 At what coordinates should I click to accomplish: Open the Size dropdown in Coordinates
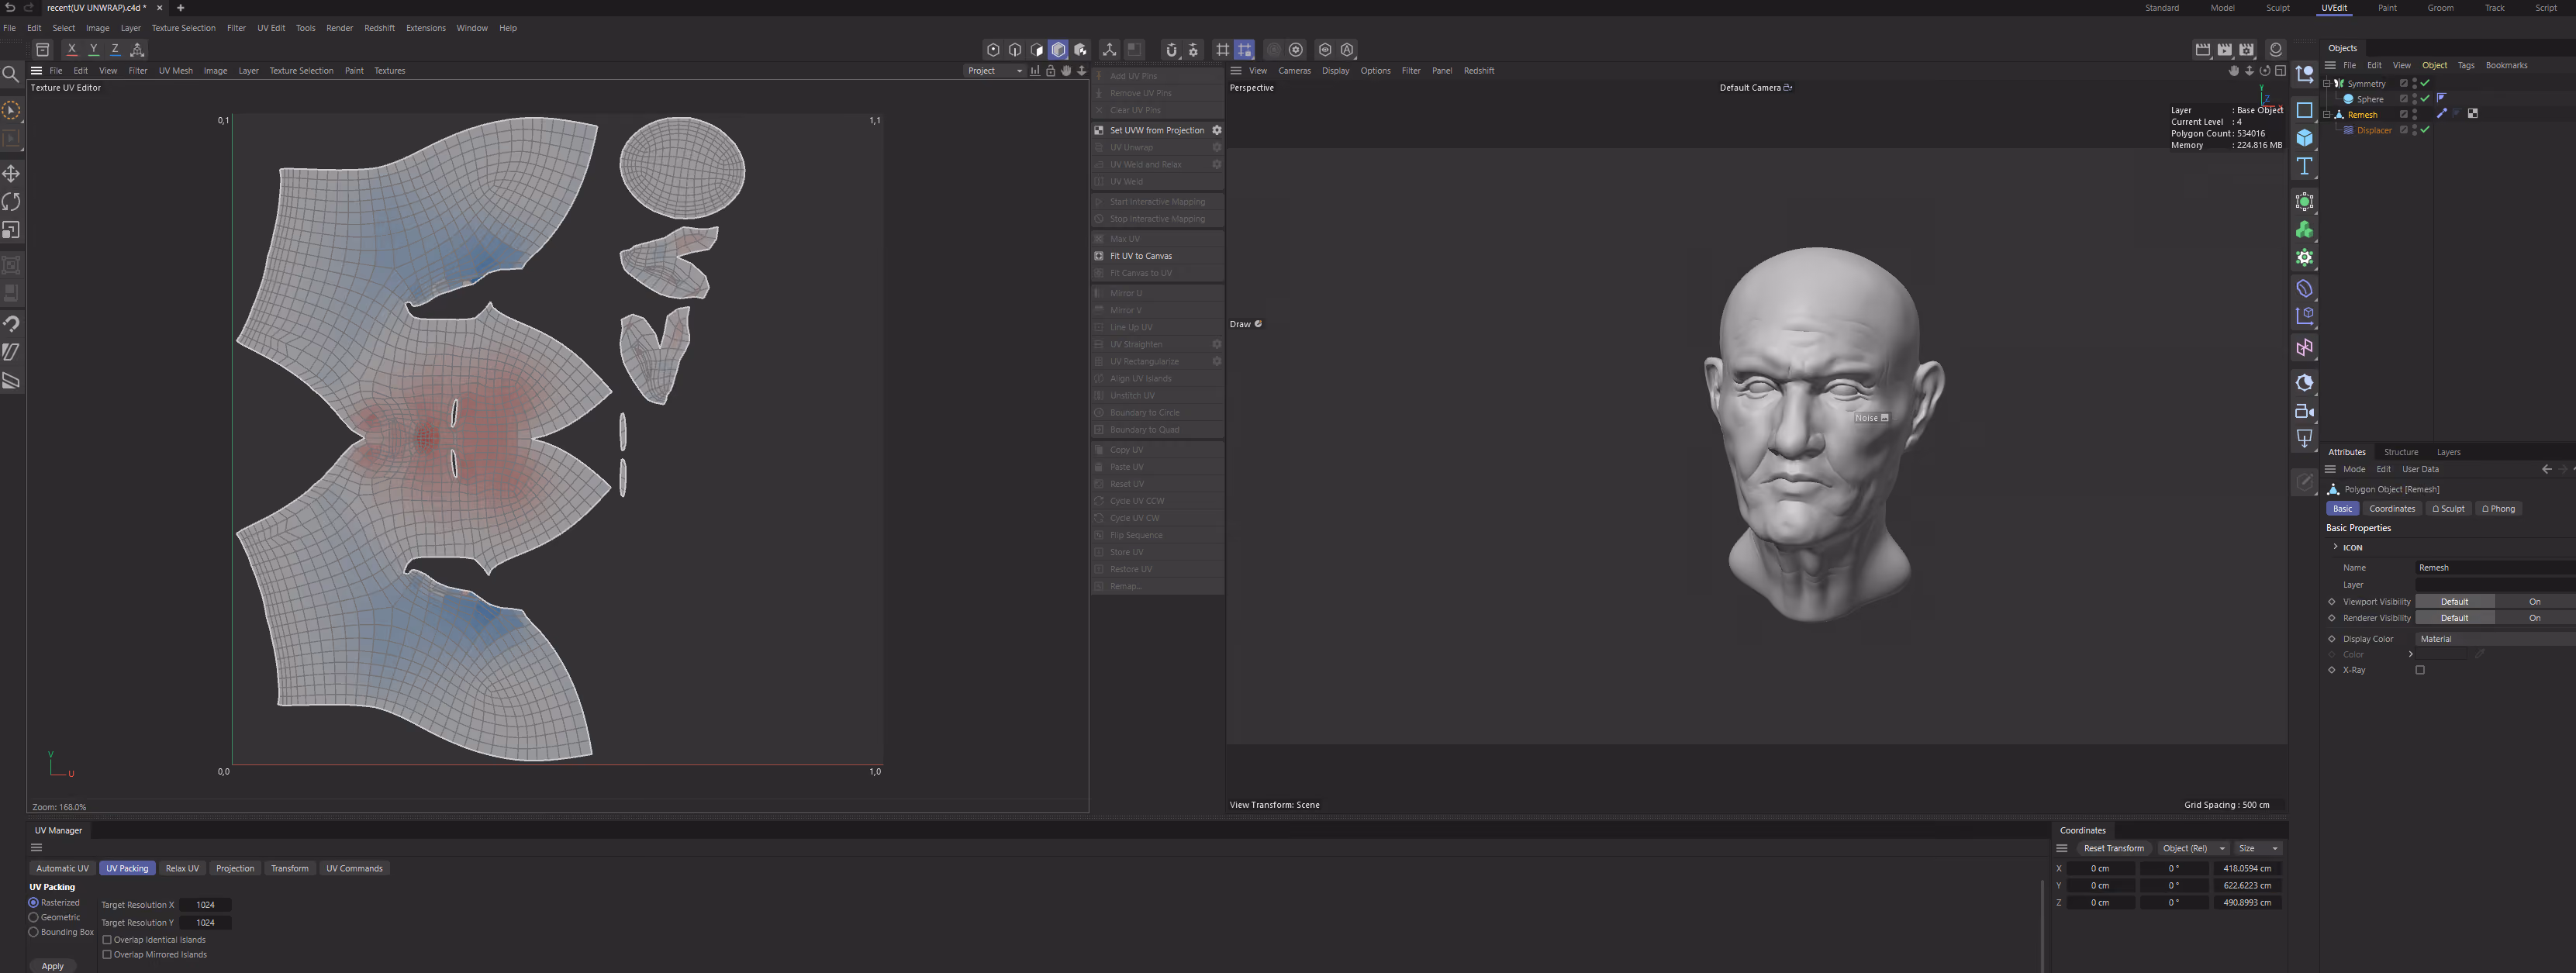coord(2258,849)
